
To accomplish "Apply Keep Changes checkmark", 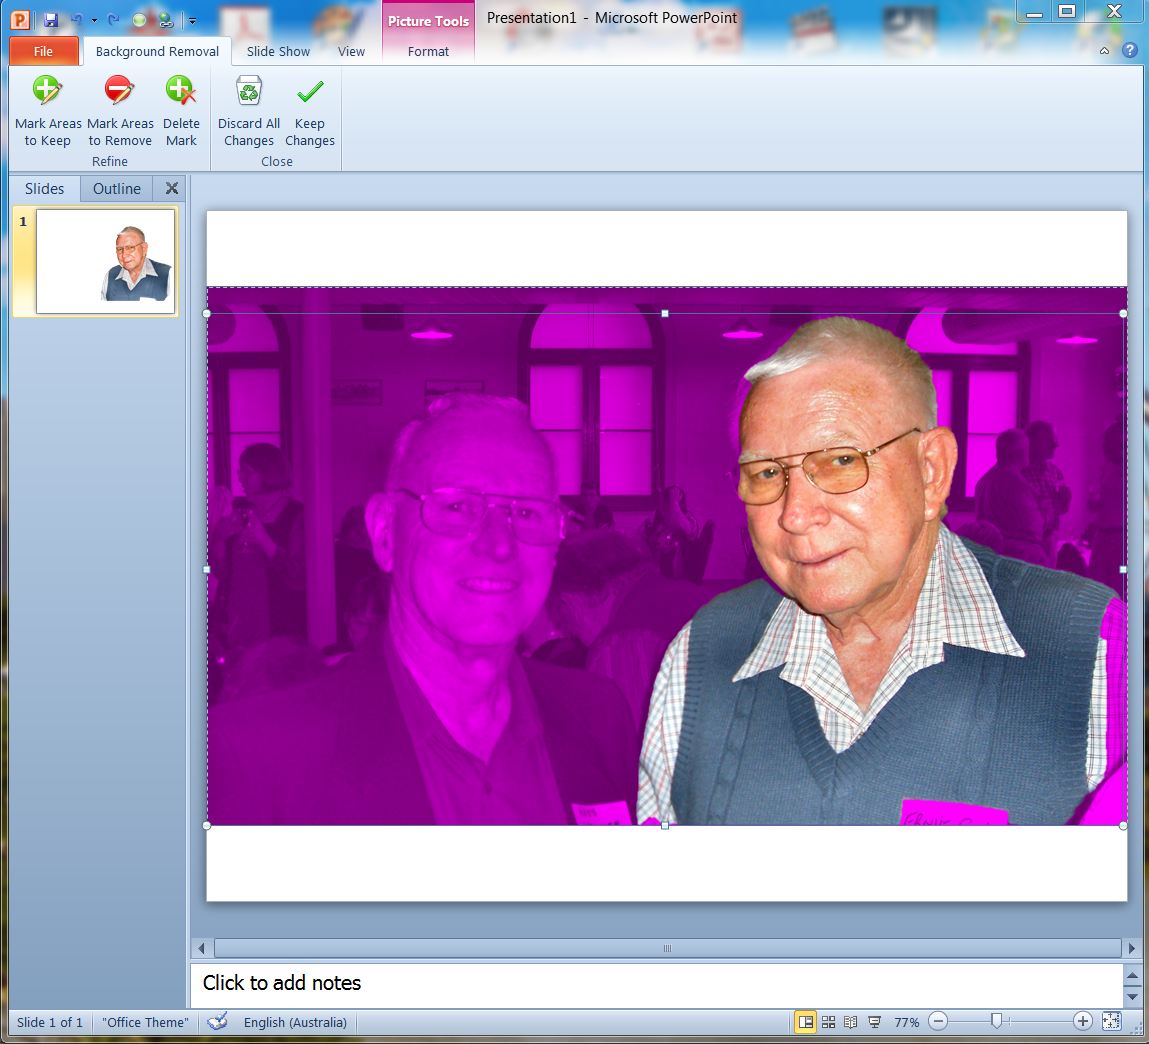I will (310, 112).
